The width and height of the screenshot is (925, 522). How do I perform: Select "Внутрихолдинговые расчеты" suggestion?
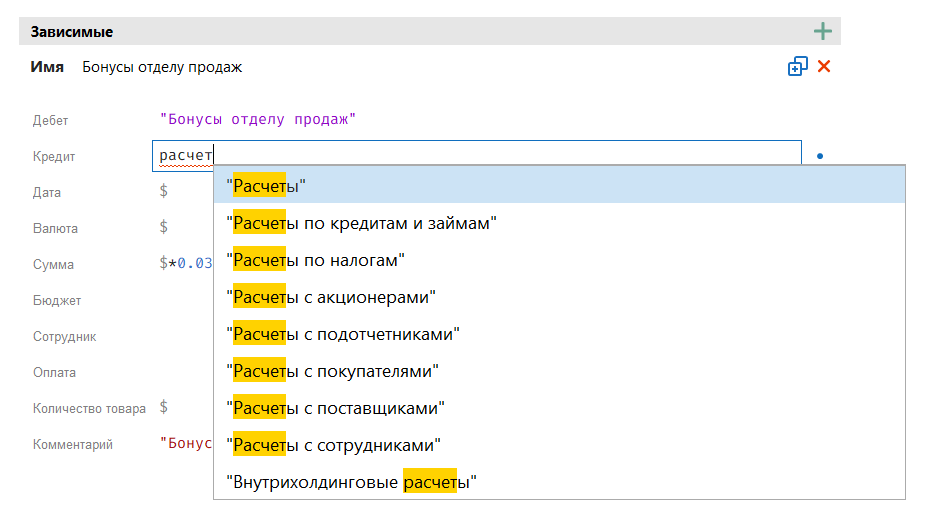click(351, 483)
